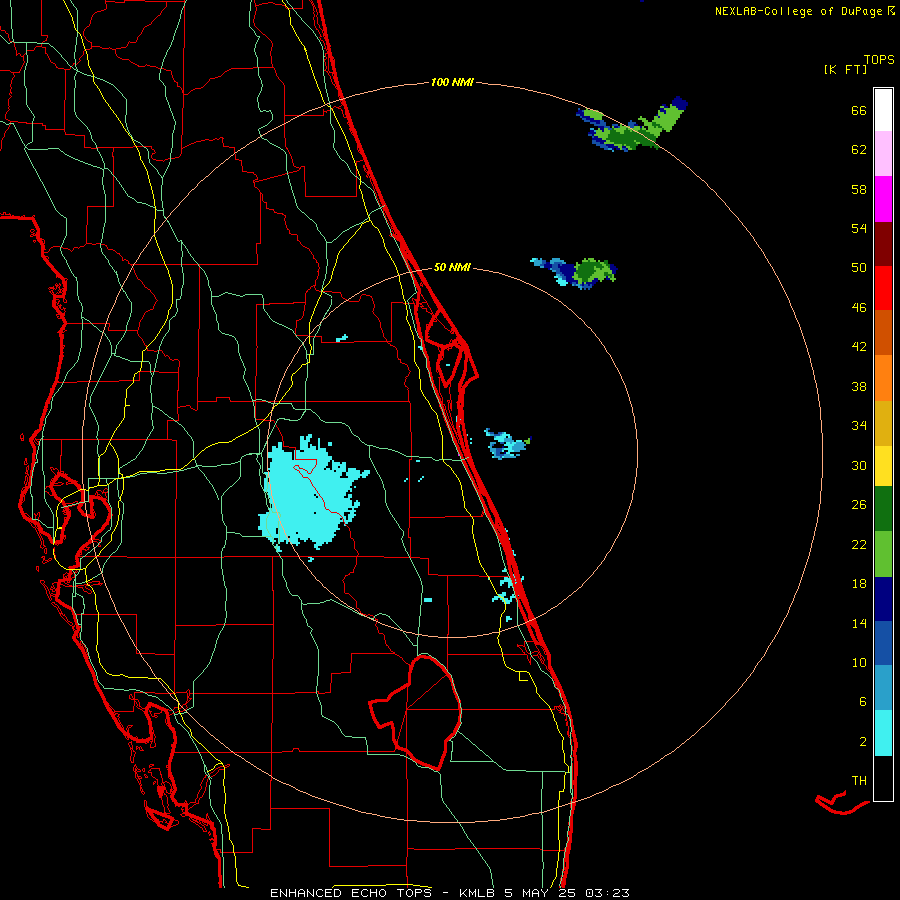Image resolution: width=900 pixels, height=900 pixels.
Task: Click the yellow 30 kft legend swatch
Action: pyautogui.click(x=883, y=466)
